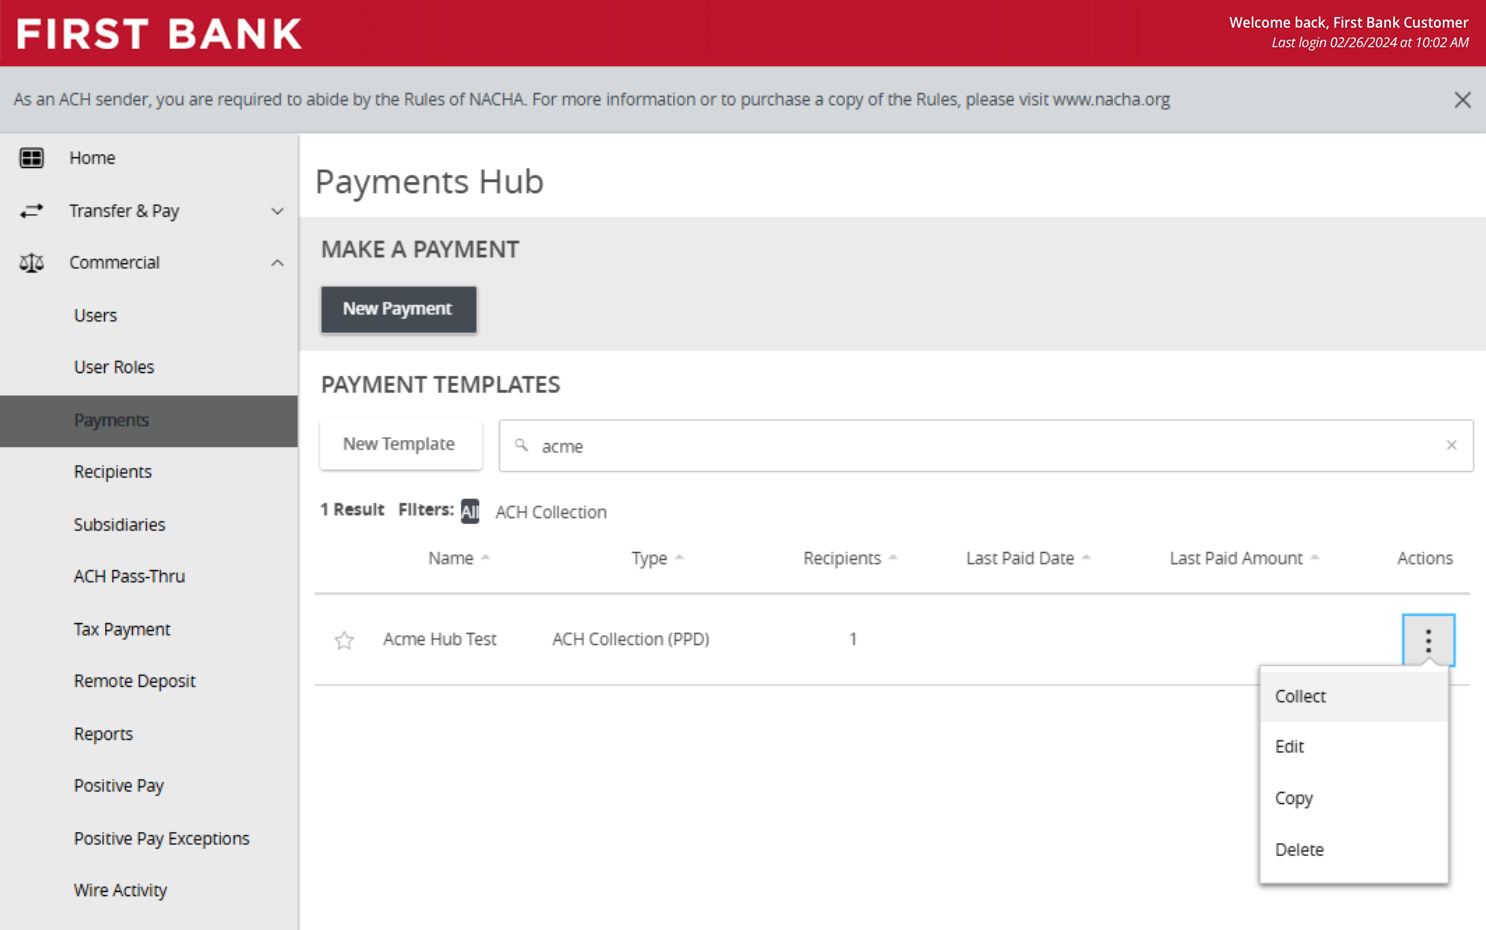The height and width of the screenshot is (930, 1486).
Task: Click the Payments Hub page heading
Action: tap(429, 181)
